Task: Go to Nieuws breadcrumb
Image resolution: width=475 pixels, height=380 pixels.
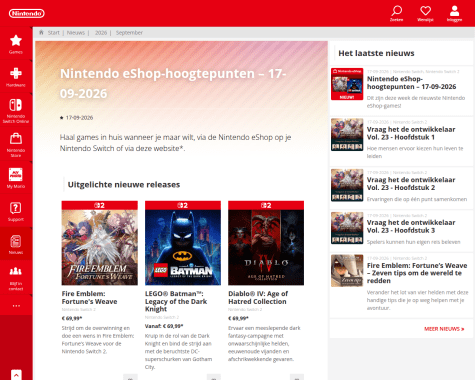Action: pyautogui.click(x=76, y=33)
